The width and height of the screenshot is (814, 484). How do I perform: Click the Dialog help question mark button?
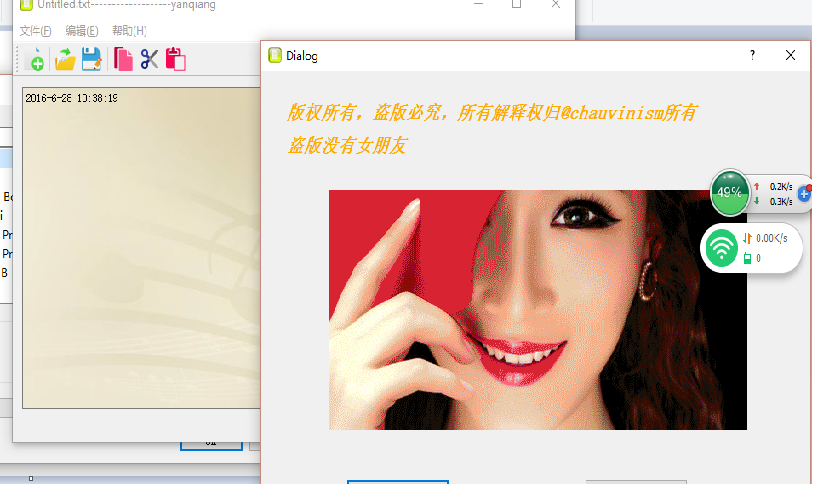752,55
